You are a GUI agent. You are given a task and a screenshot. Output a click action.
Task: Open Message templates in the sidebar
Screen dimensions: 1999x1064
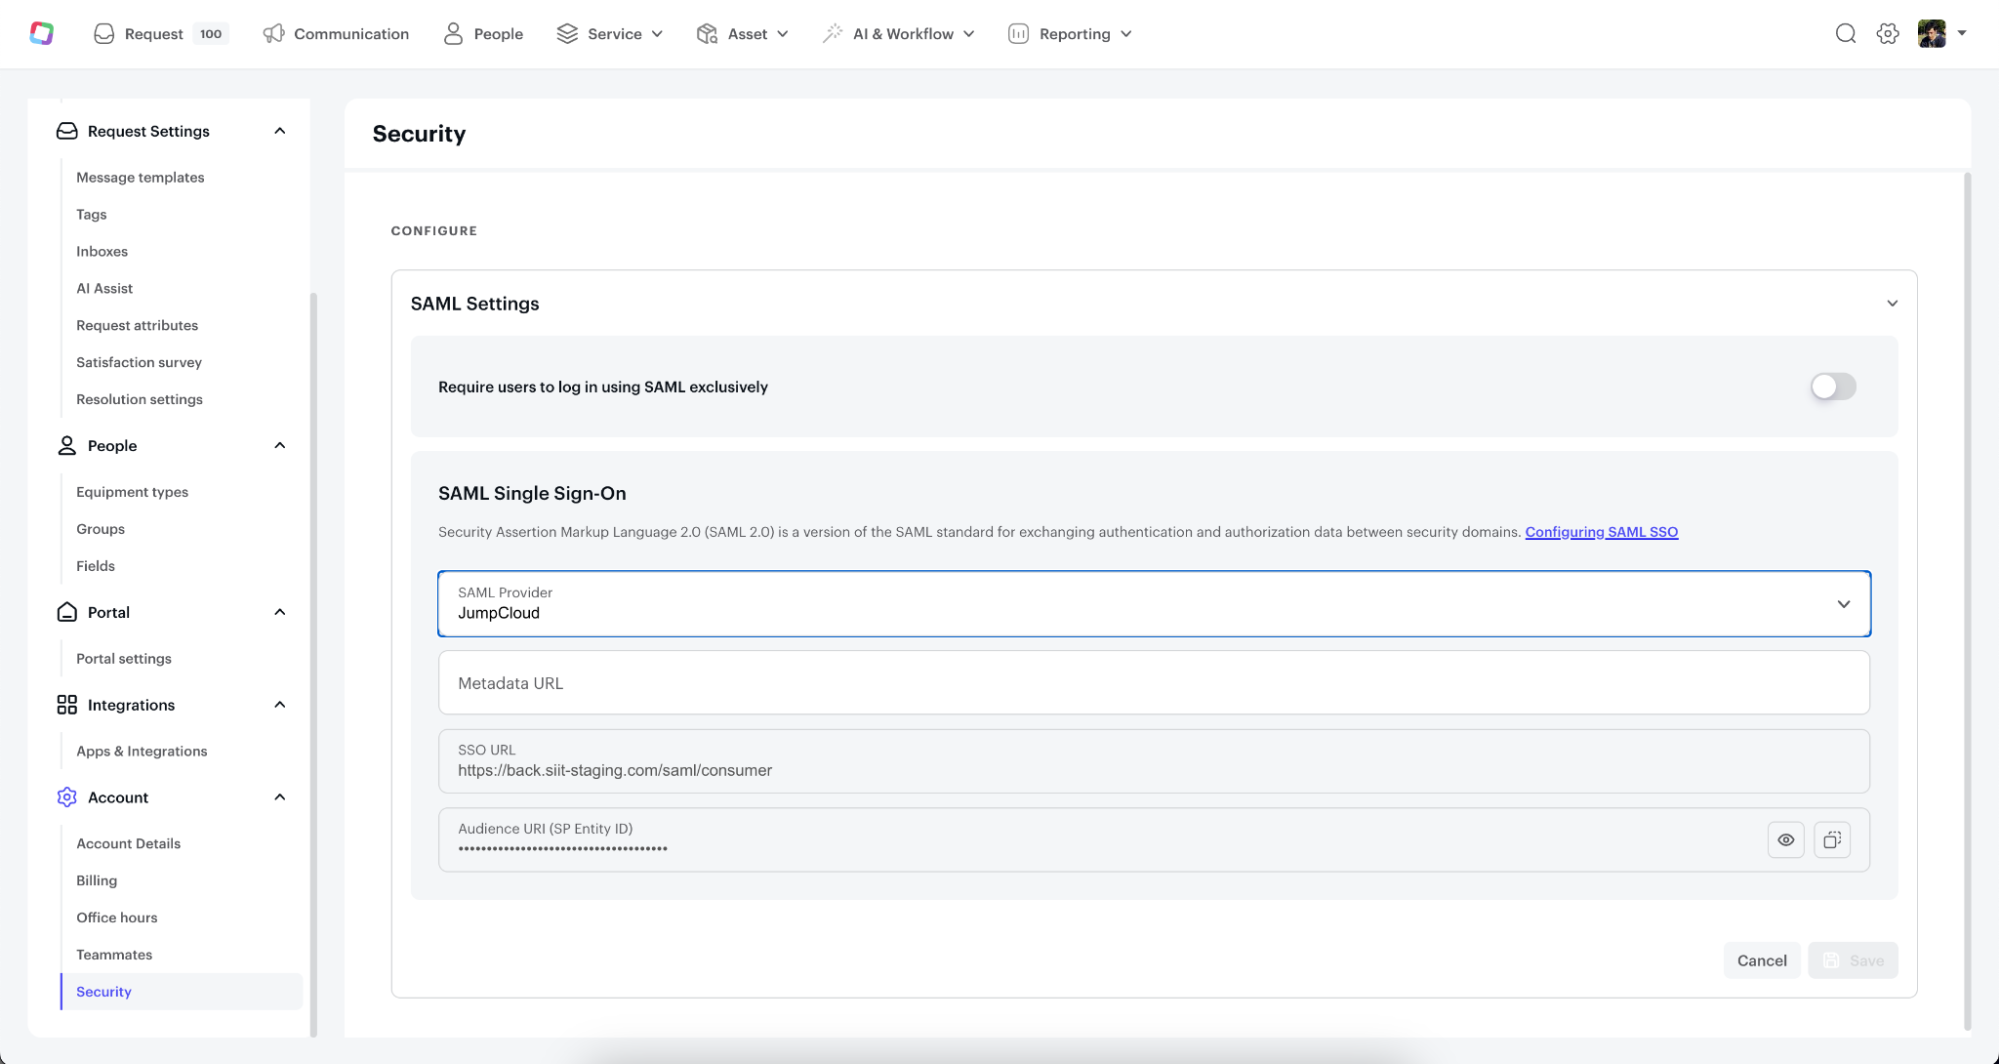tap(140, 178)
